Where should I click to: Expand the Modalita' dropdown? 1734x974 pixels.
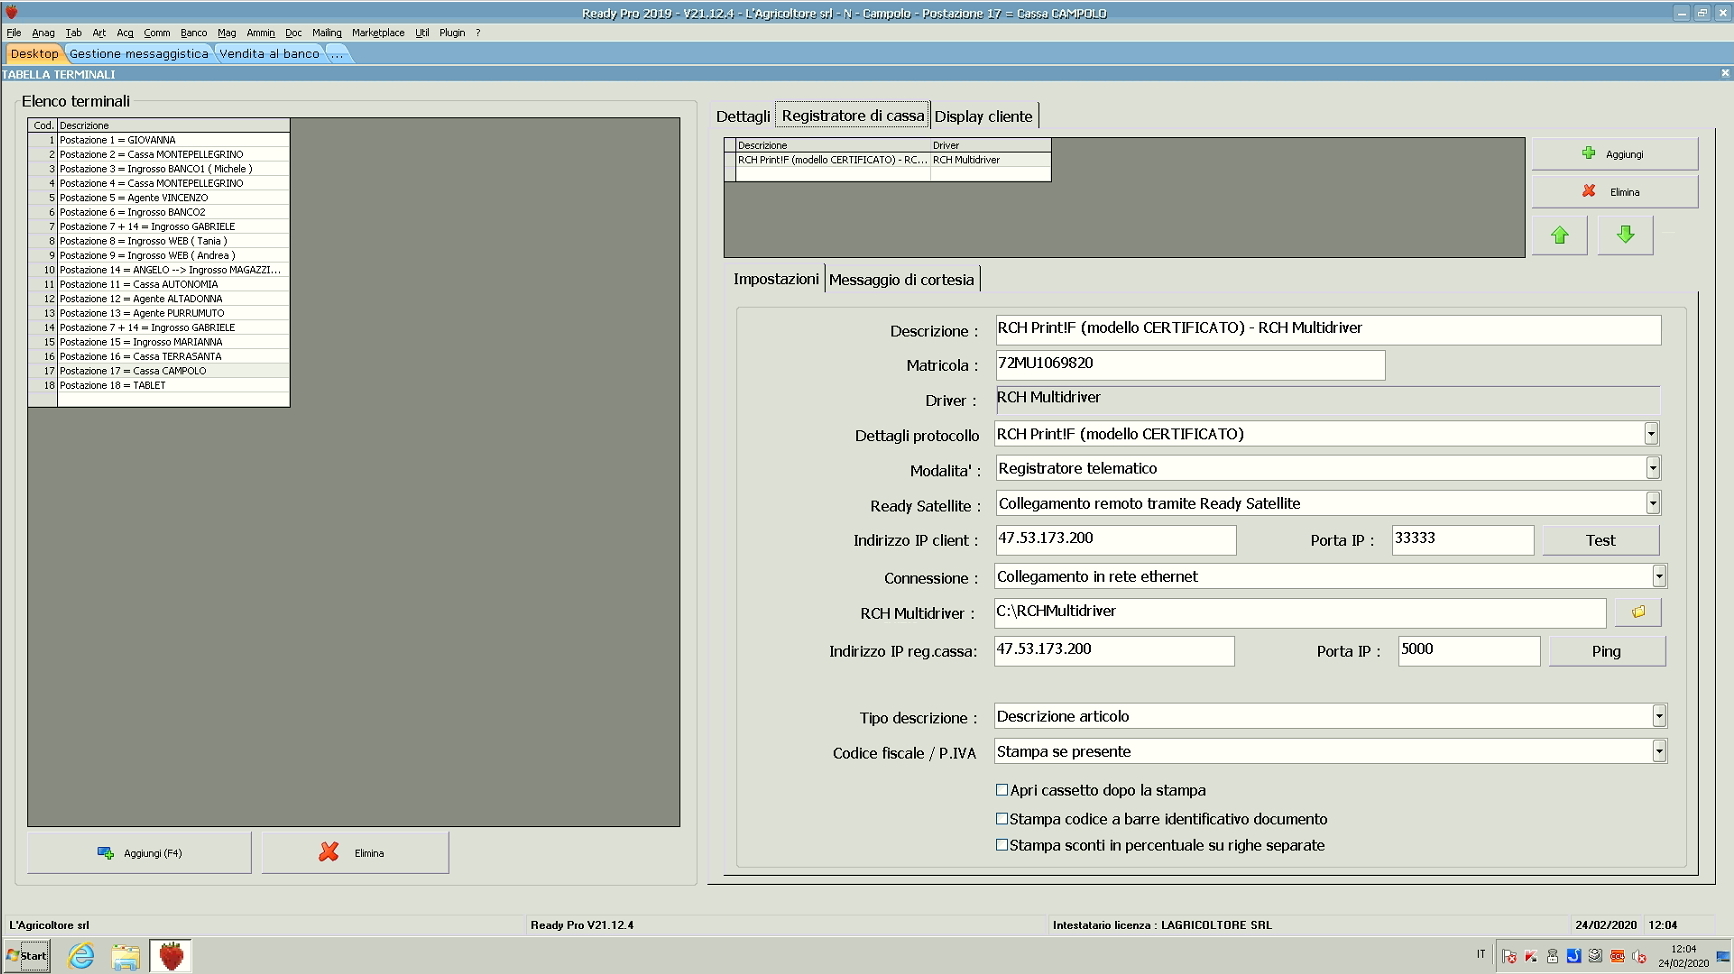[1652, 467]
